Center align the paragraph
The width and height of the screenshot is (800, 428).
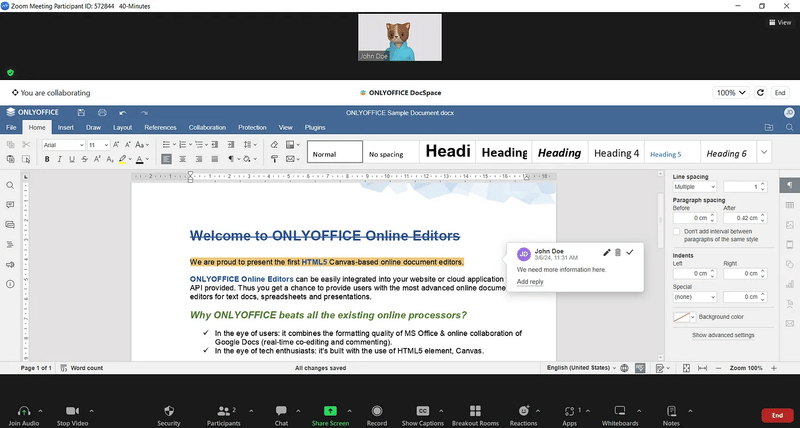click(182, 160)
